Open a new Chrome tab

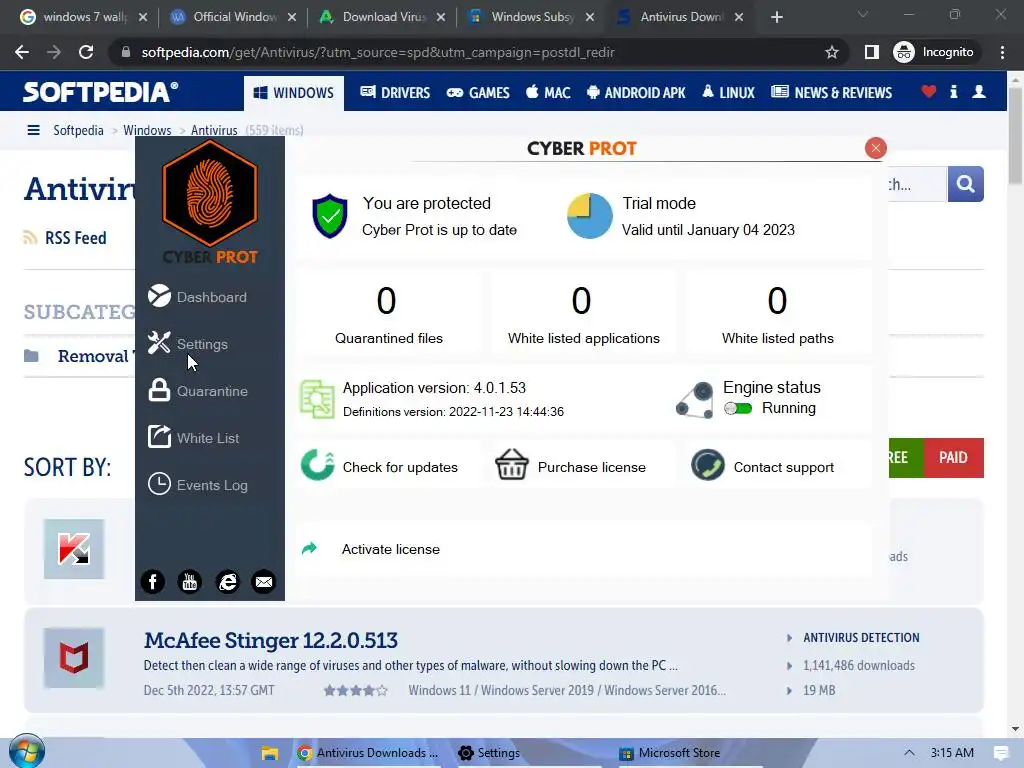click(x=776, y=17)
